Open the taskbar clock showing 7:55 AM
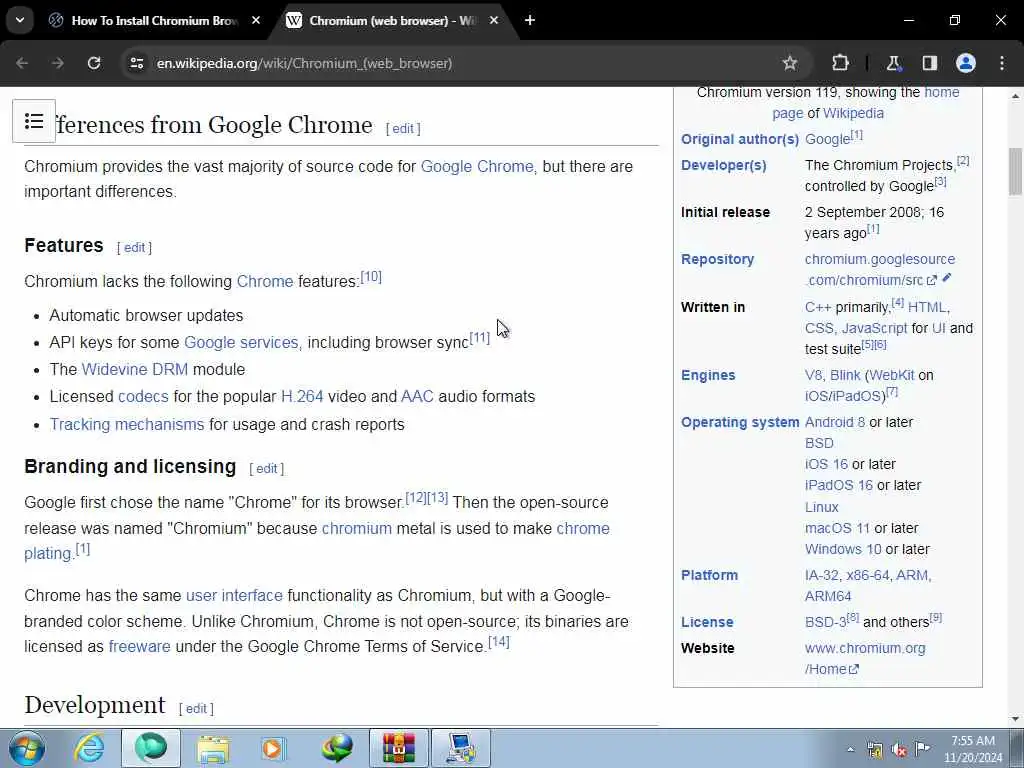This screenshot has height=768, width=1024. pyautogui.click(x=973, y=749)
